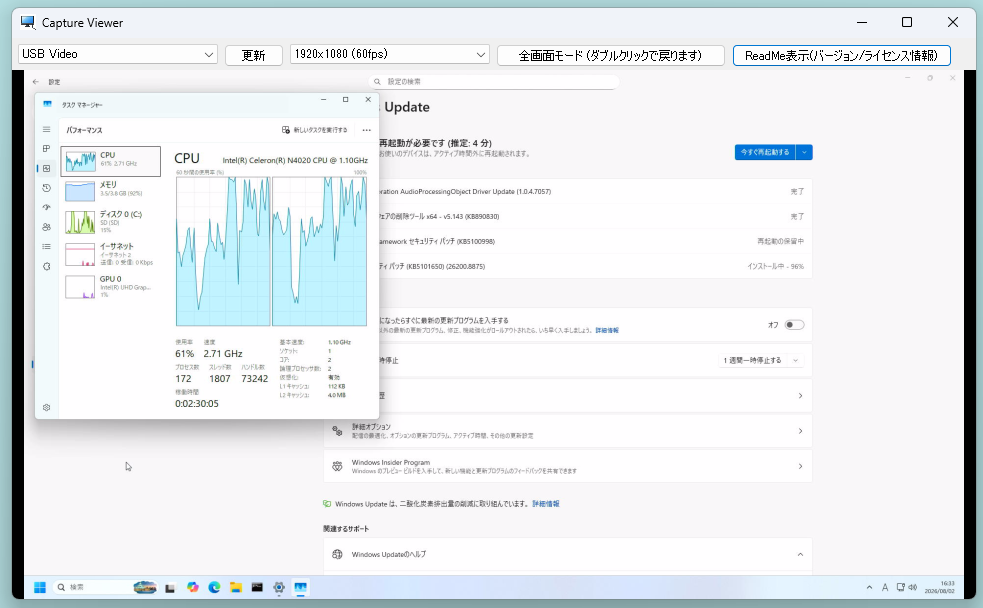Open Copilot from the taskbar
Image resolution: width=983 pixels, height=608 pixels.
192,587
